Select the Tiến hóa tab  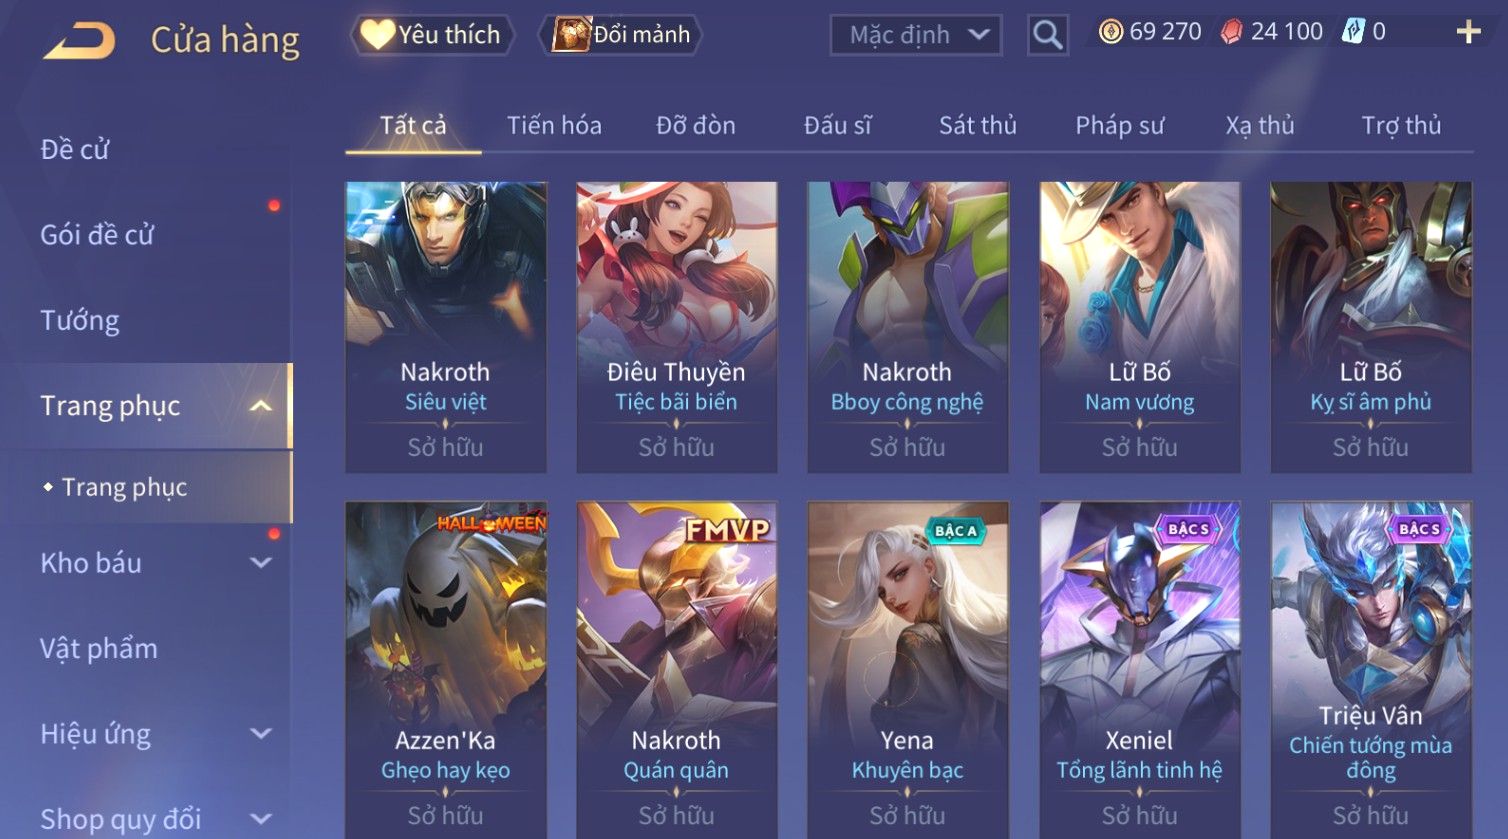[x=554, y=126]
